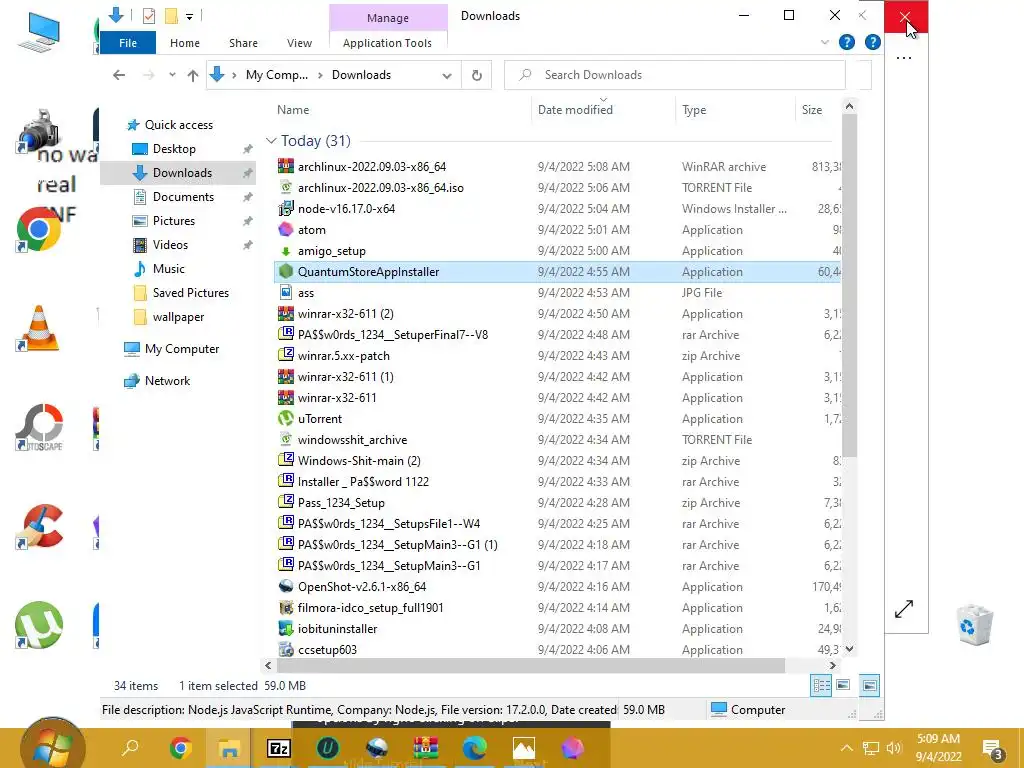
Task: Click the Back navigation arrow
Action: click(x=119, y=75)
